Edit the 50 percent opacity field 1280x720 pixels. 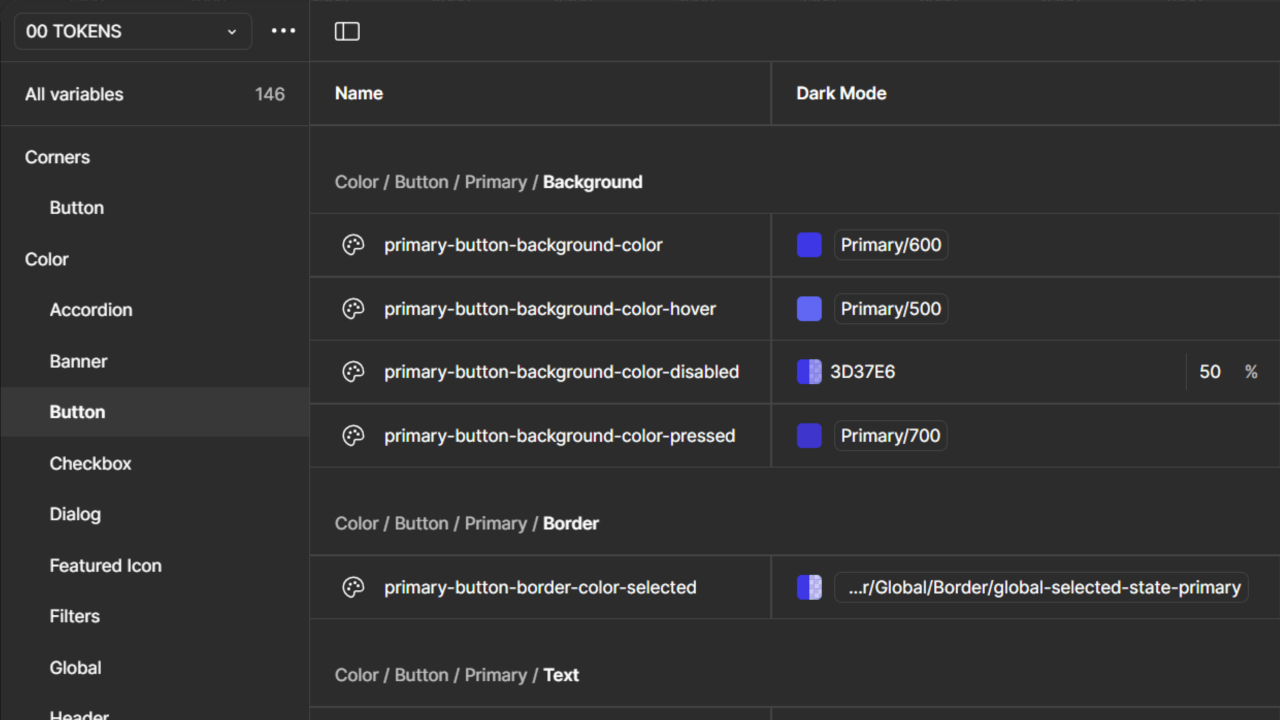click(x=1210, y=372)
